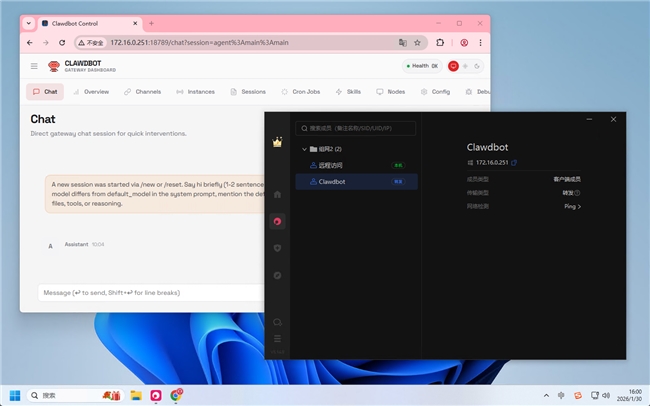The width and height of the screenshot is (650, 406).
Task: Click the blue badge on Clawdbot row
Action: pos(398,182)
